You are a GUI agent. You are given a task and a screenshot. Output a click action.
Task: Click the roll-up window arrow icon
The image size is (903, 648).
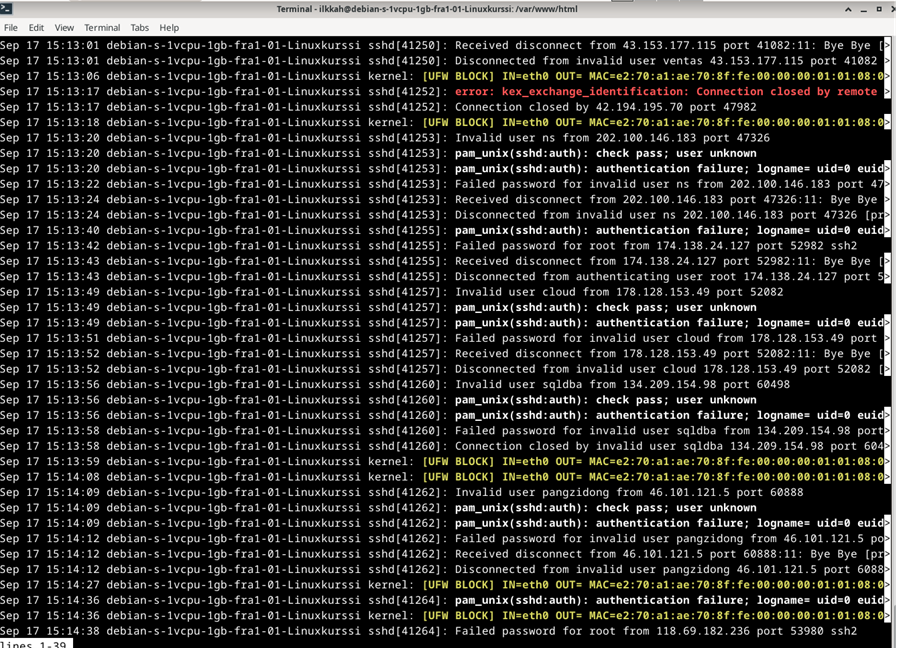pyautogui.click(x=849, y=9)
